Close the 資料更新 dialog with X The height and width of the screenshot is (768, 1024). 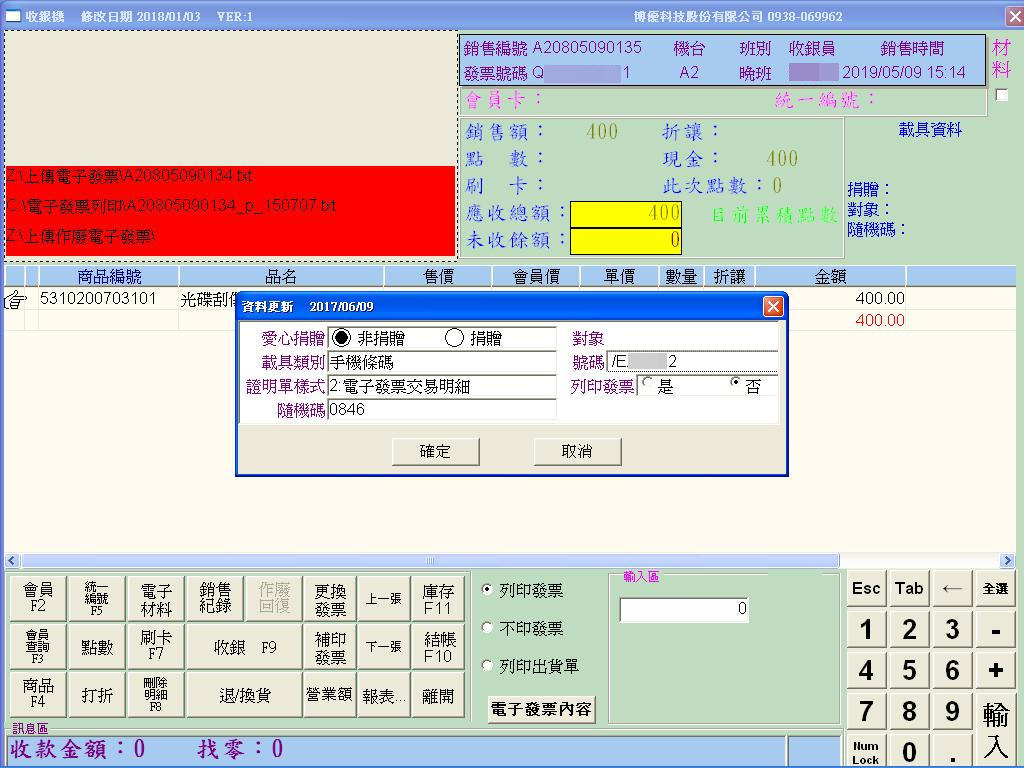pyautogui.click(x=772, y=307)
